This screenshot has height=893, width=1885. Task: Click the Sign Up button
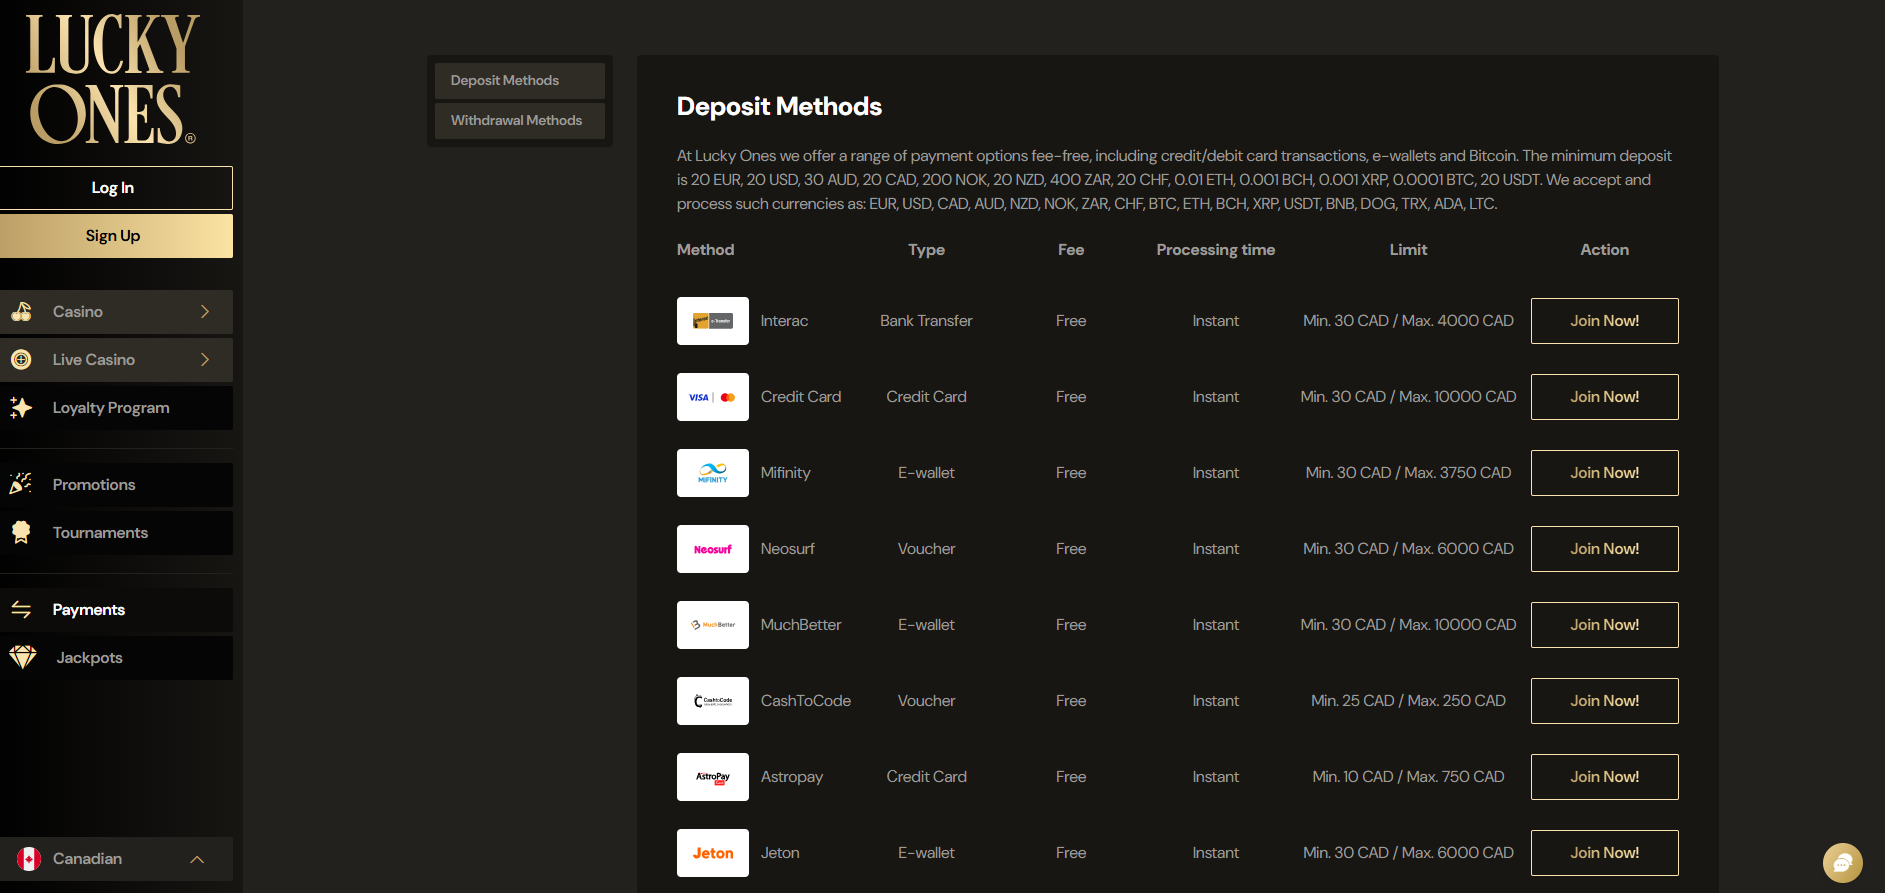coord(116,236)
